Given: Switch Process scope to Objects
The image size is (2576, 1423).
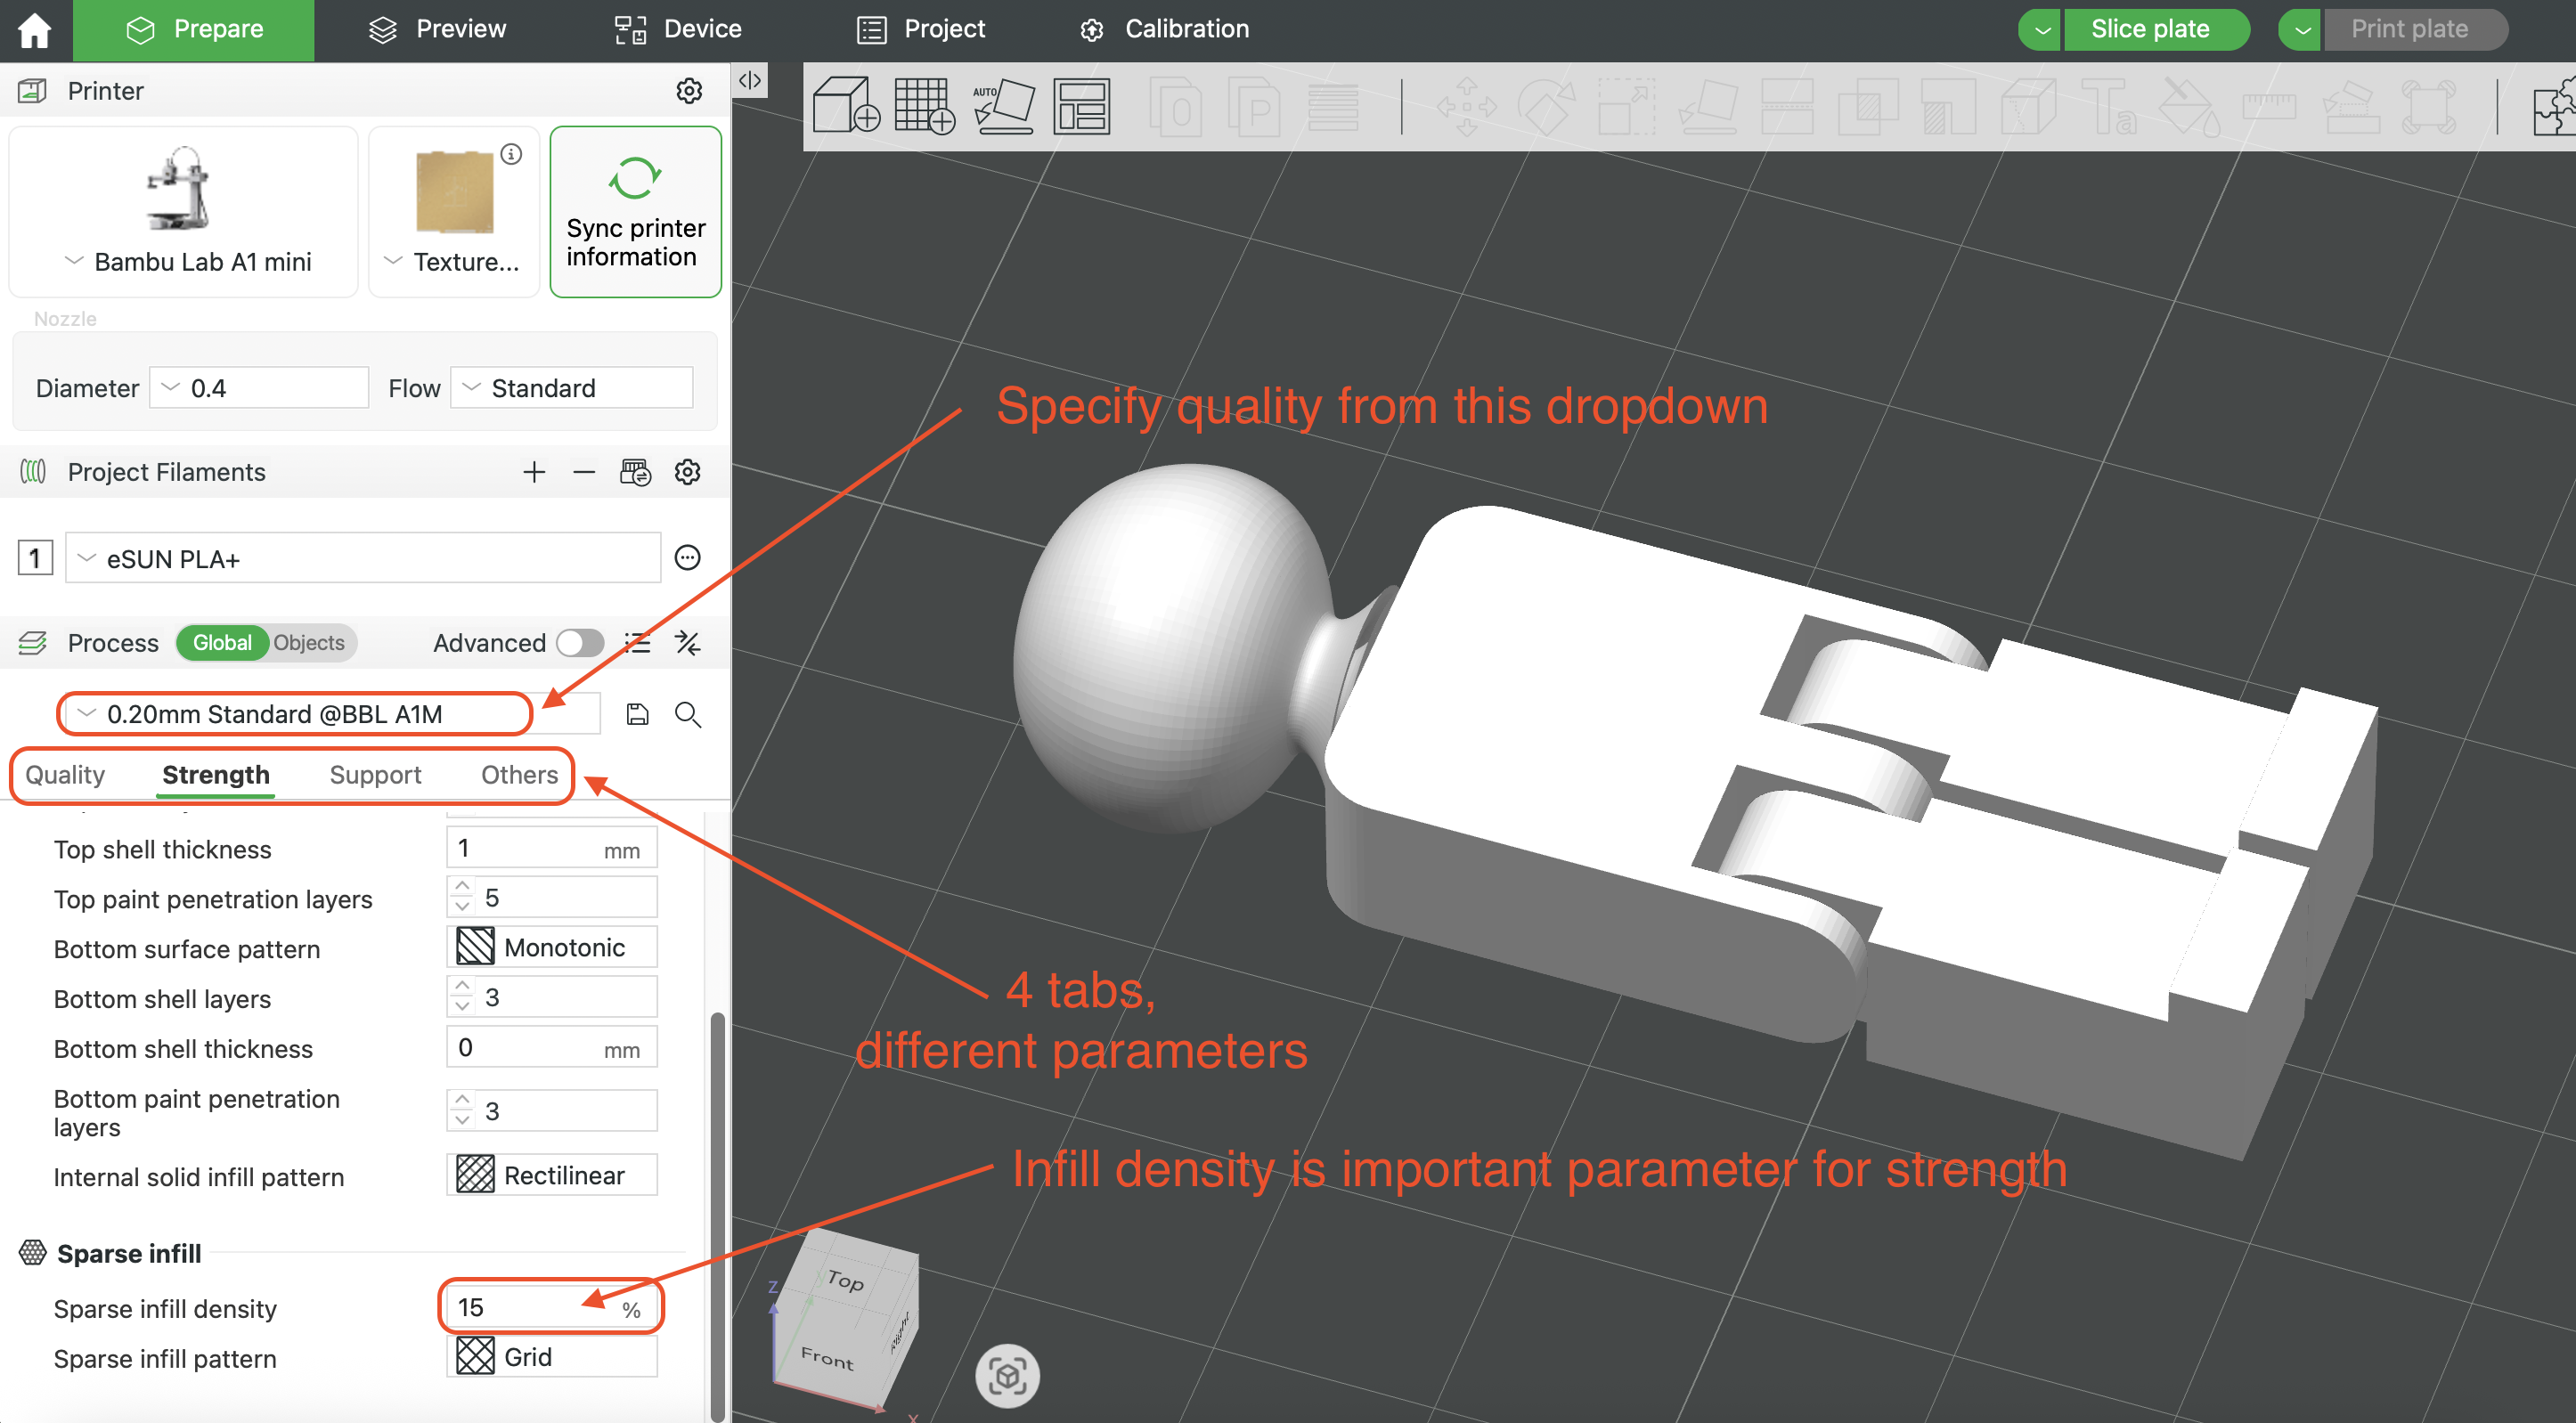Looking at the screenshot, I should tap(309, 643).
